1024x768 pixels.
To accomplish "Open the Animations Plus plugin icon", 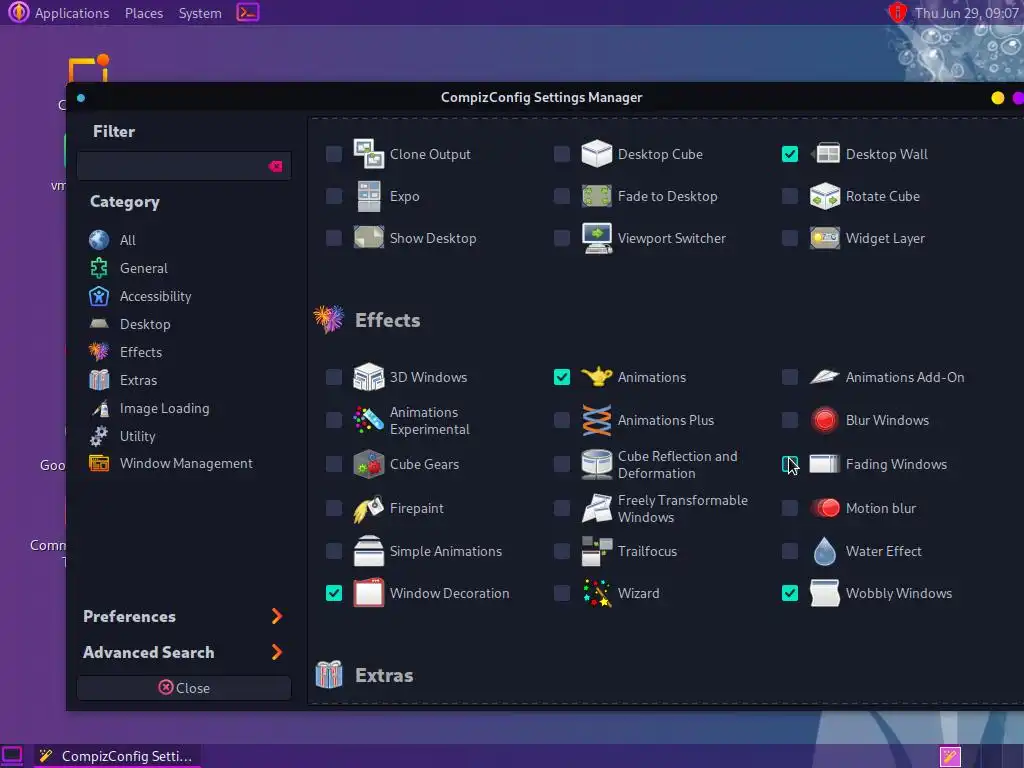I will [596, 420].
